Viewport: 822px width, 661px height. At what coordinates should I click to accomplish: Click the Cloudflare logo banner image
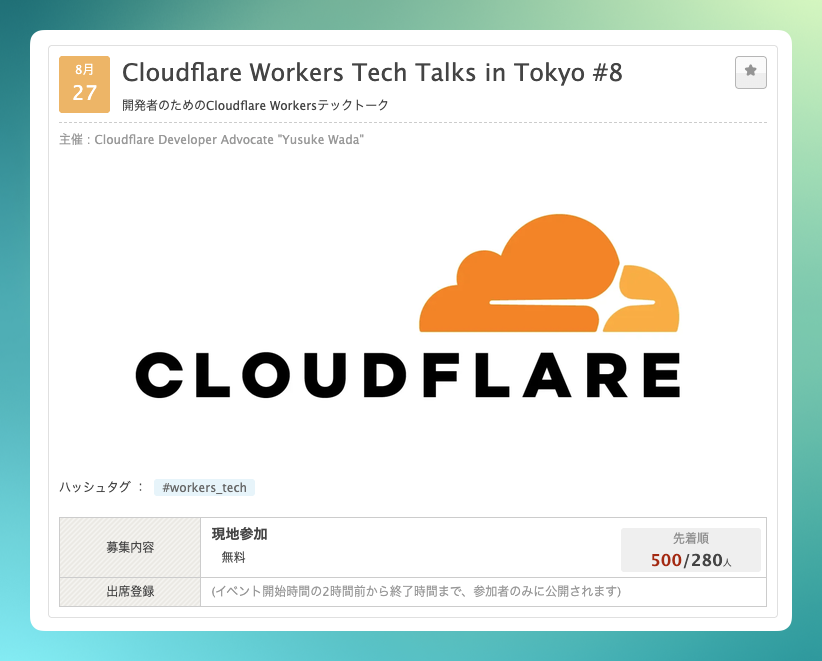[408, 307]
